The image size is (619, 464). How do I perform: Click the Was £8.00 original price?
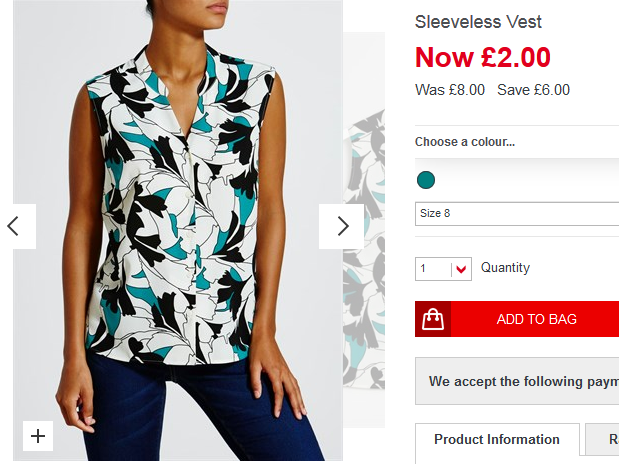point(450,90)
